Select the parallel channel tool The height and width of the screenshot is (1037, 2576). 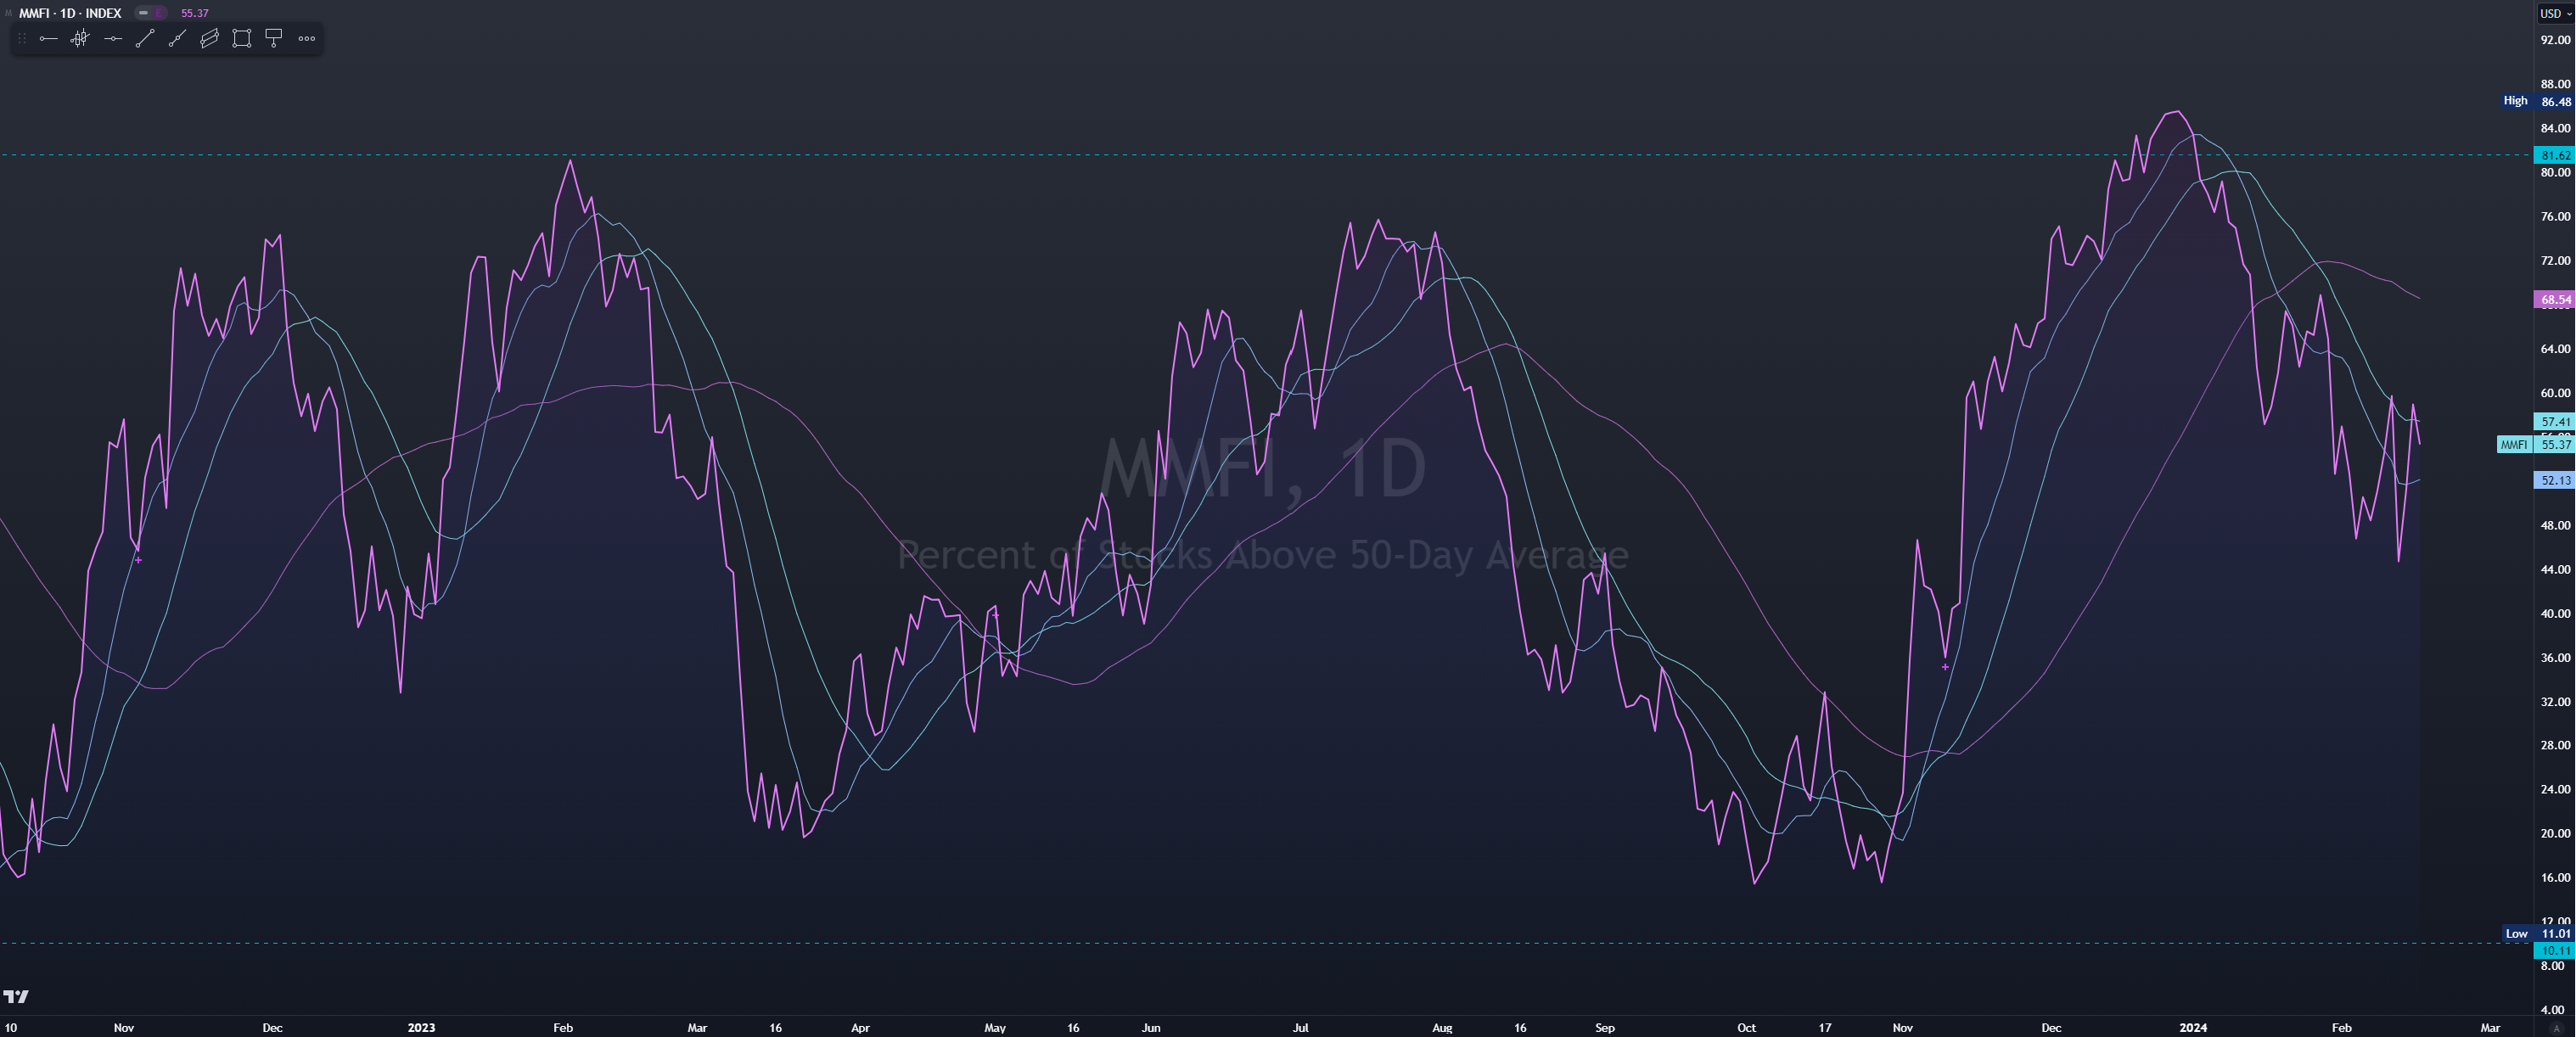209,39
